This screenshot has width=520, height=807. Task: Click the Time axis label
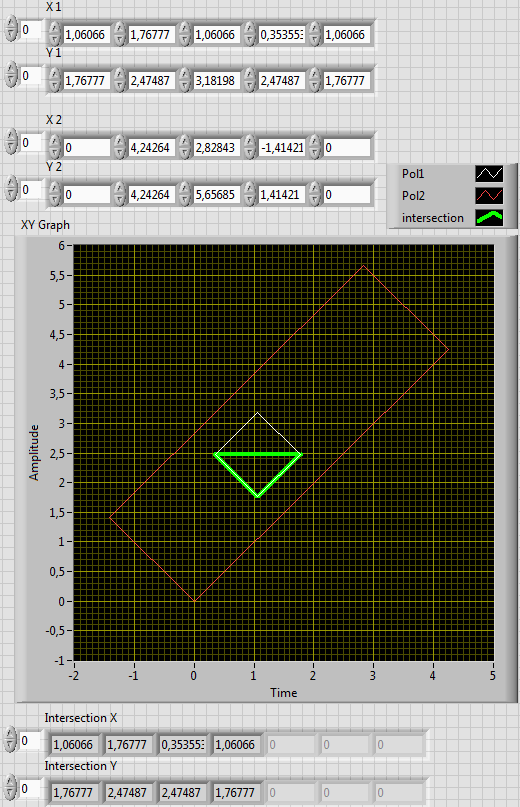[284, 693]
